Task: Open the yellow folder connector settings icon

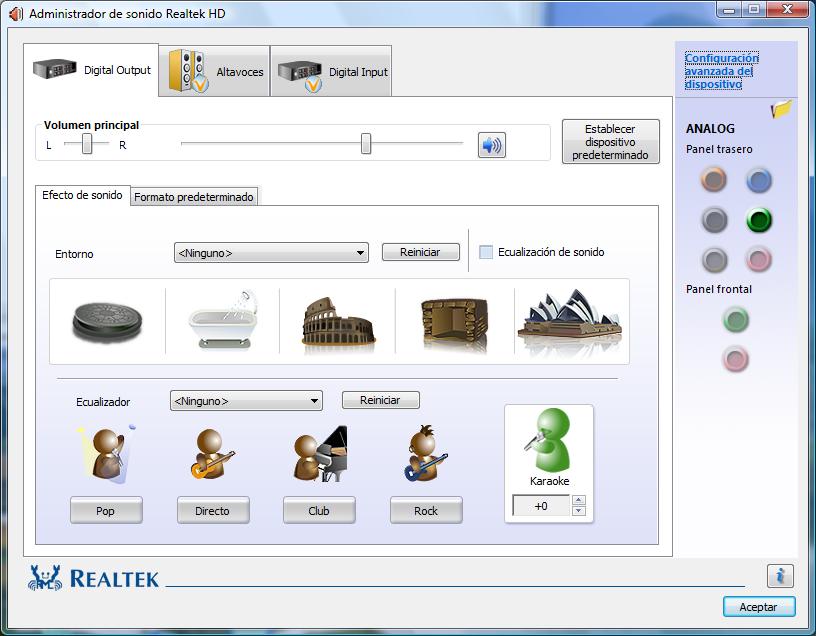Action: pos(781,109)
